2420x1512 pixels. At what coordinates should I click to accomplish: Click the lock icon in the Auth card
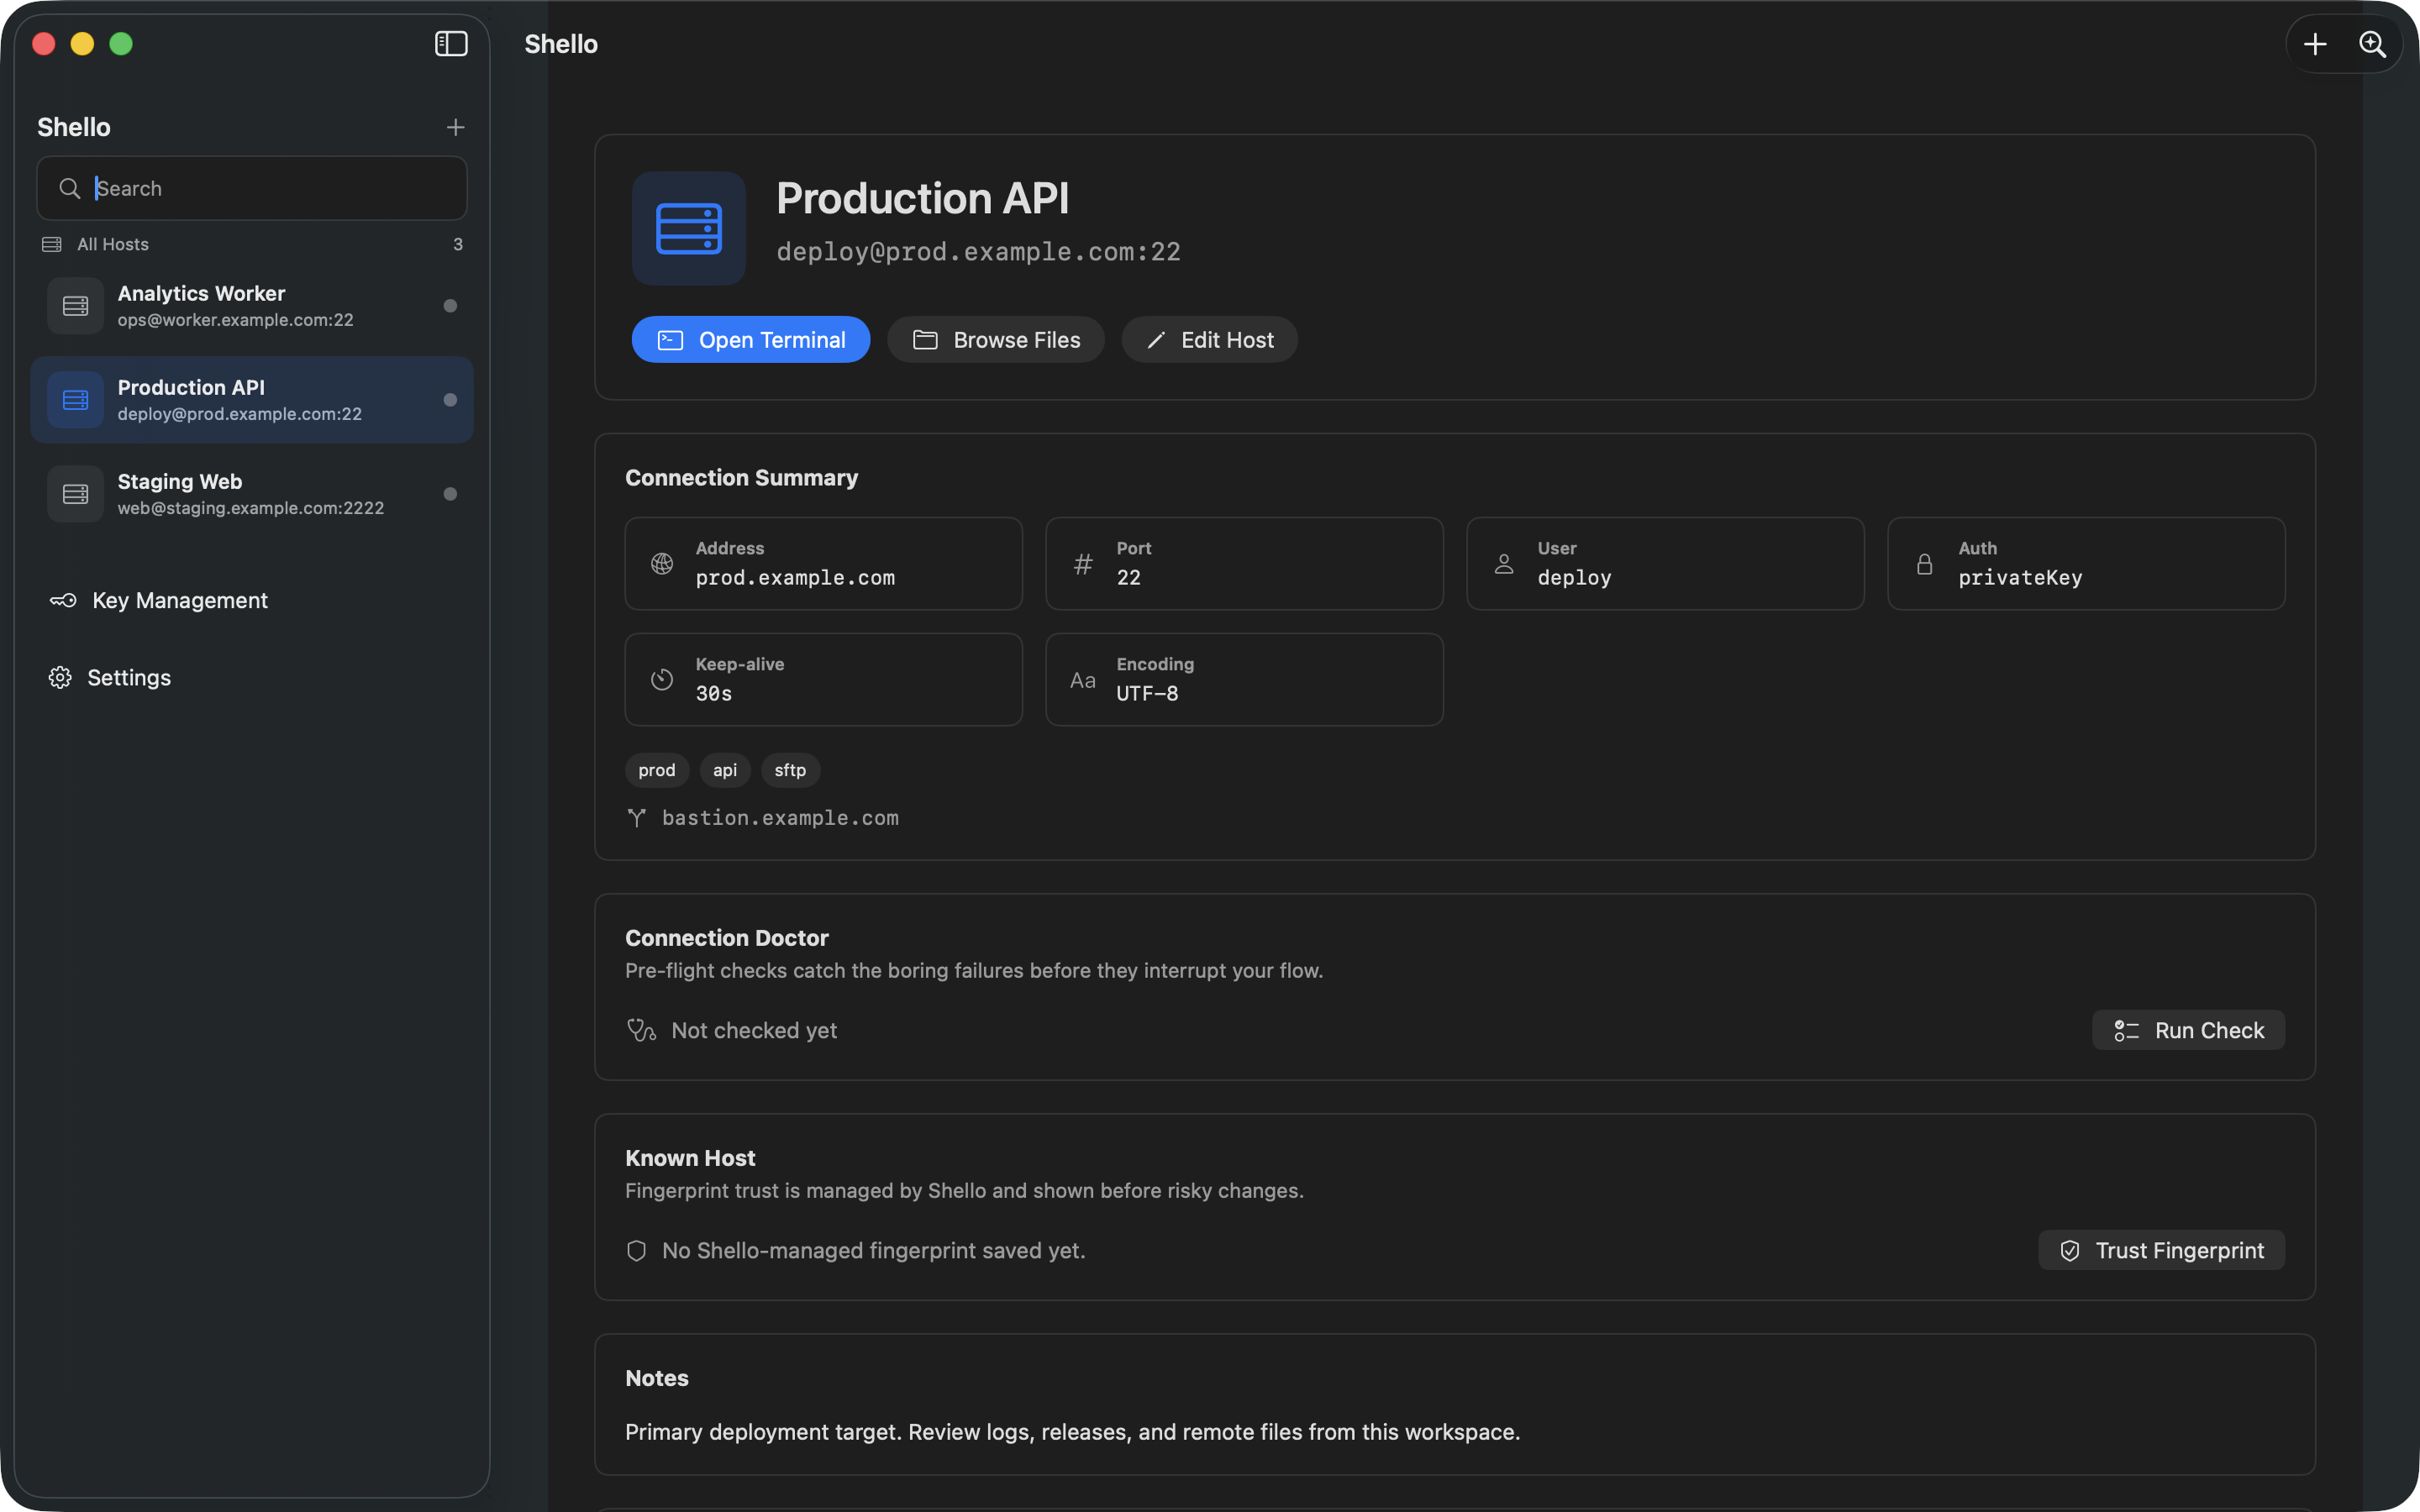point(1925,564)
